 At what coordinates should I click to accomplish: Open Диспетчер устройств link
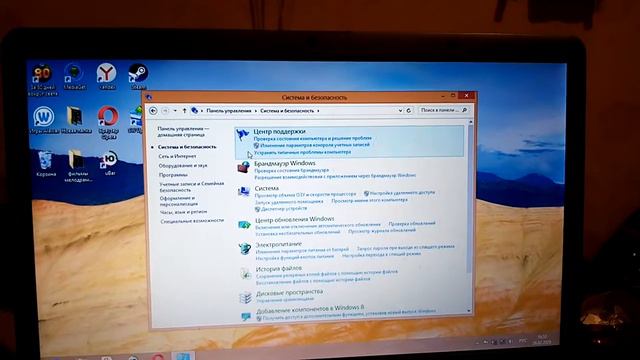[284, 209]
